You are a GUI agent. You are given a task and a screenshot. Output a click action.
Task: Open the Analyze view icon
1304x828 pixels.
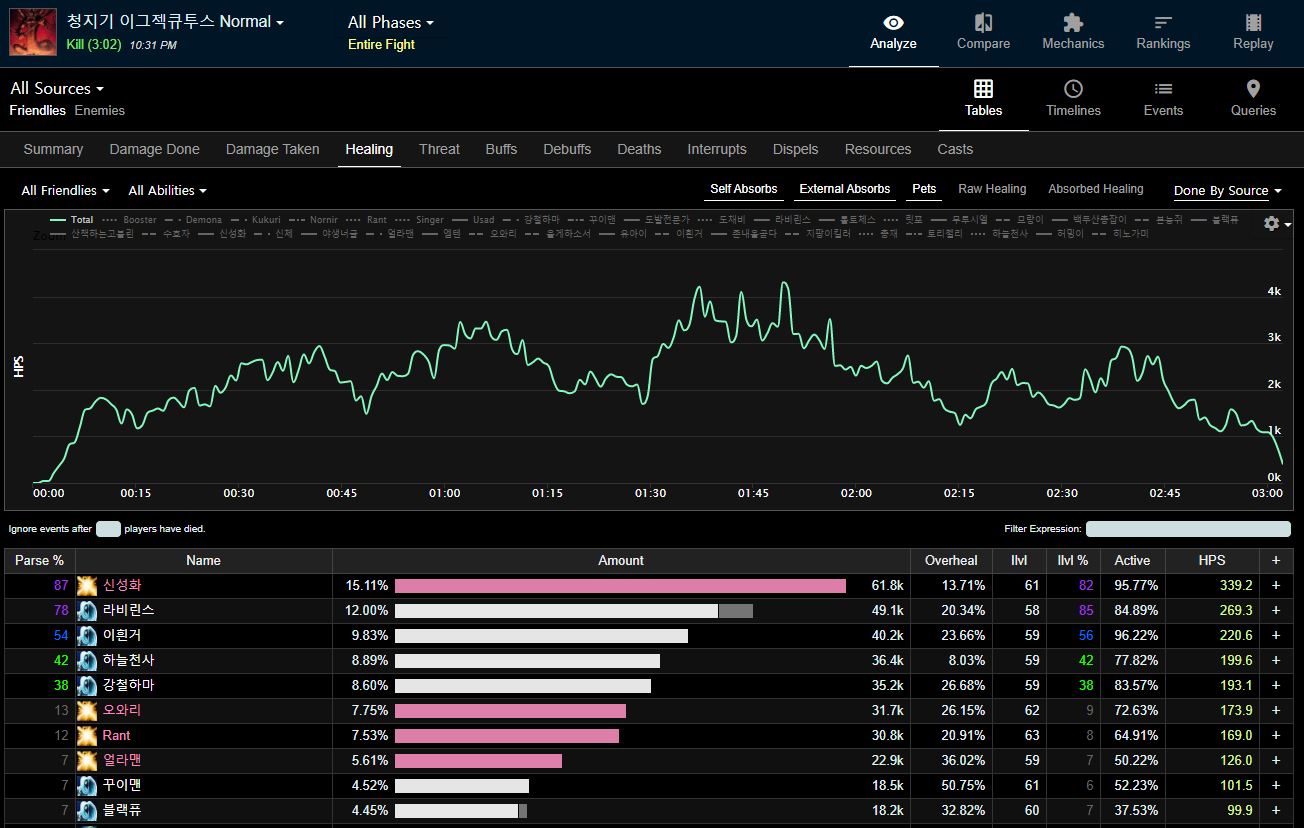click(x=893, y=23)
